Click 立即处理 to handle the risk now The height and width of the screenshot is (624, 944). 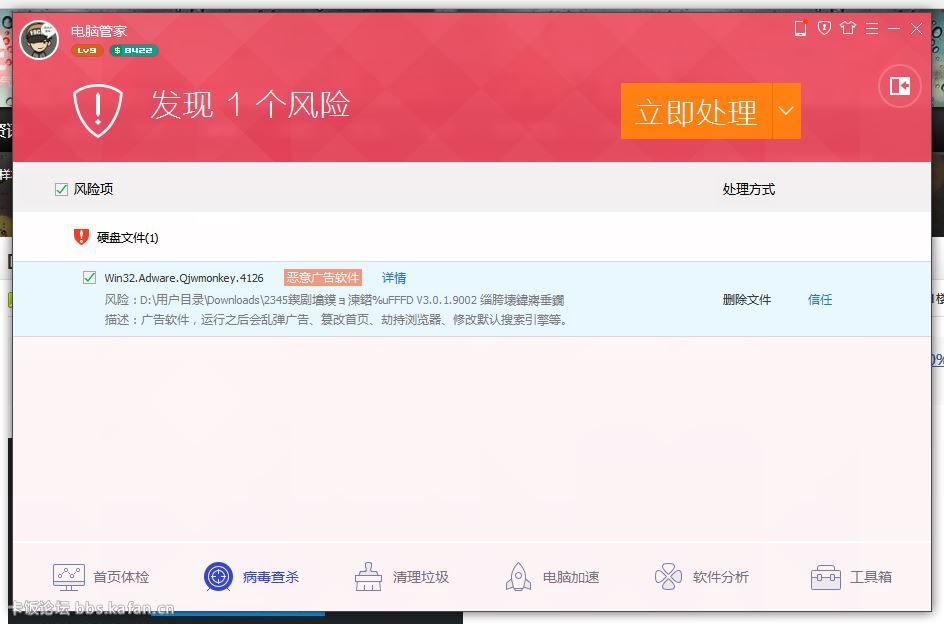coord(697,111)
